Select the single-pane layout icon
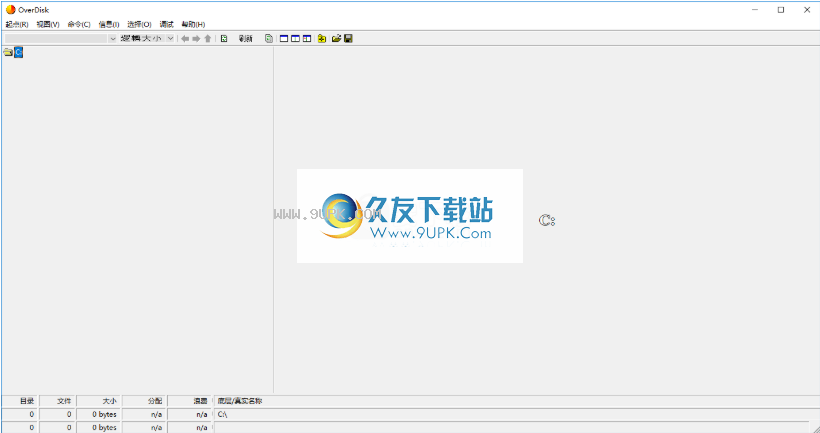The width and height of the screenshot is (820, 433). tap(284, 39)
